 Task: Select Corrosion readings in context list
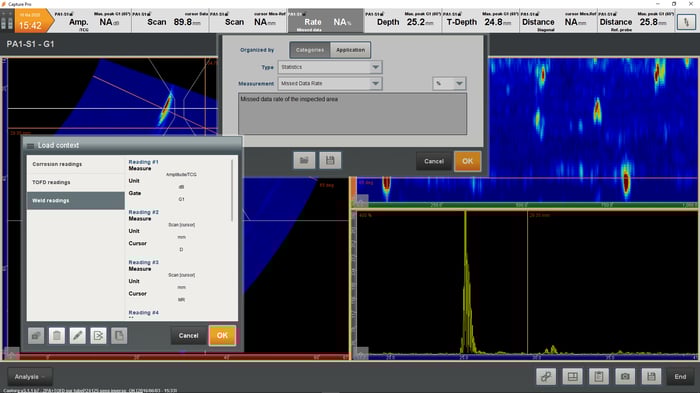[x=75, y=164]
